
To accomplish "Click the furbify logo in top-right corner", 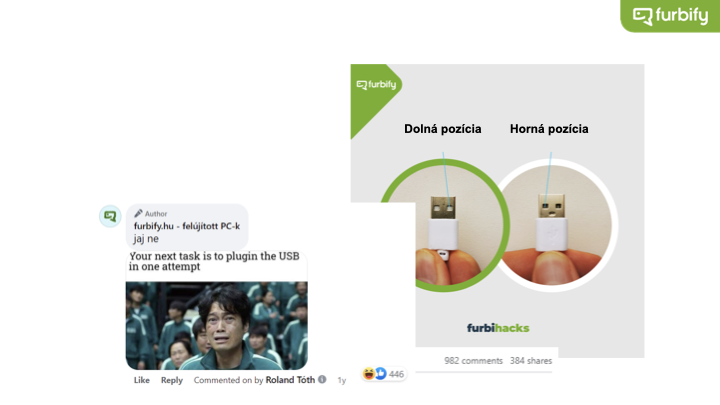I will pos(670,16).
